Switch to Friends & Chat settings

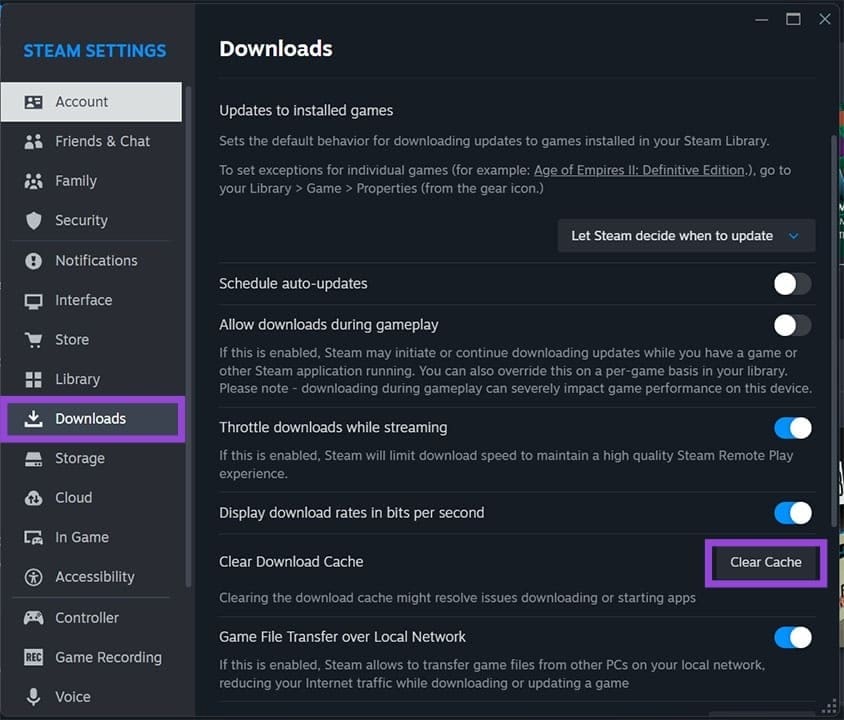coord(102,142)
